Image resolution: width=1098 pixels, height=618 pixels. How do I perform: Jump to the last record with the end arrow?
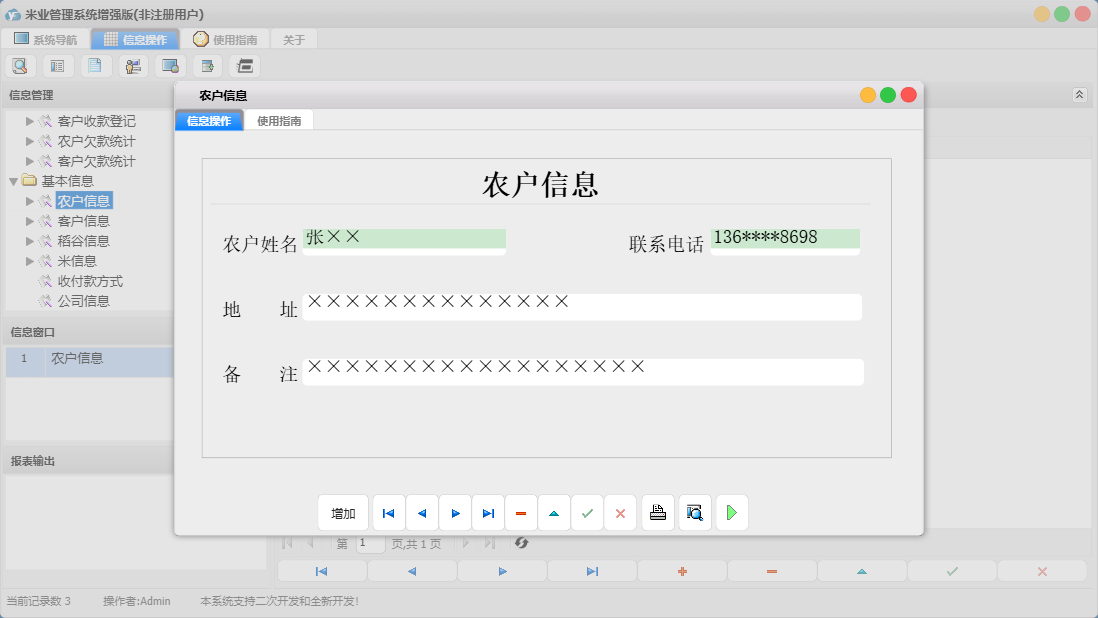tap(488, 512)
